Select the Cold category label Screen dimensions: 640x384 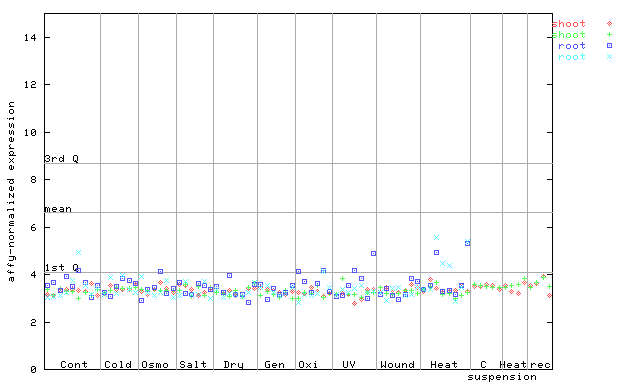coord(118,364)
